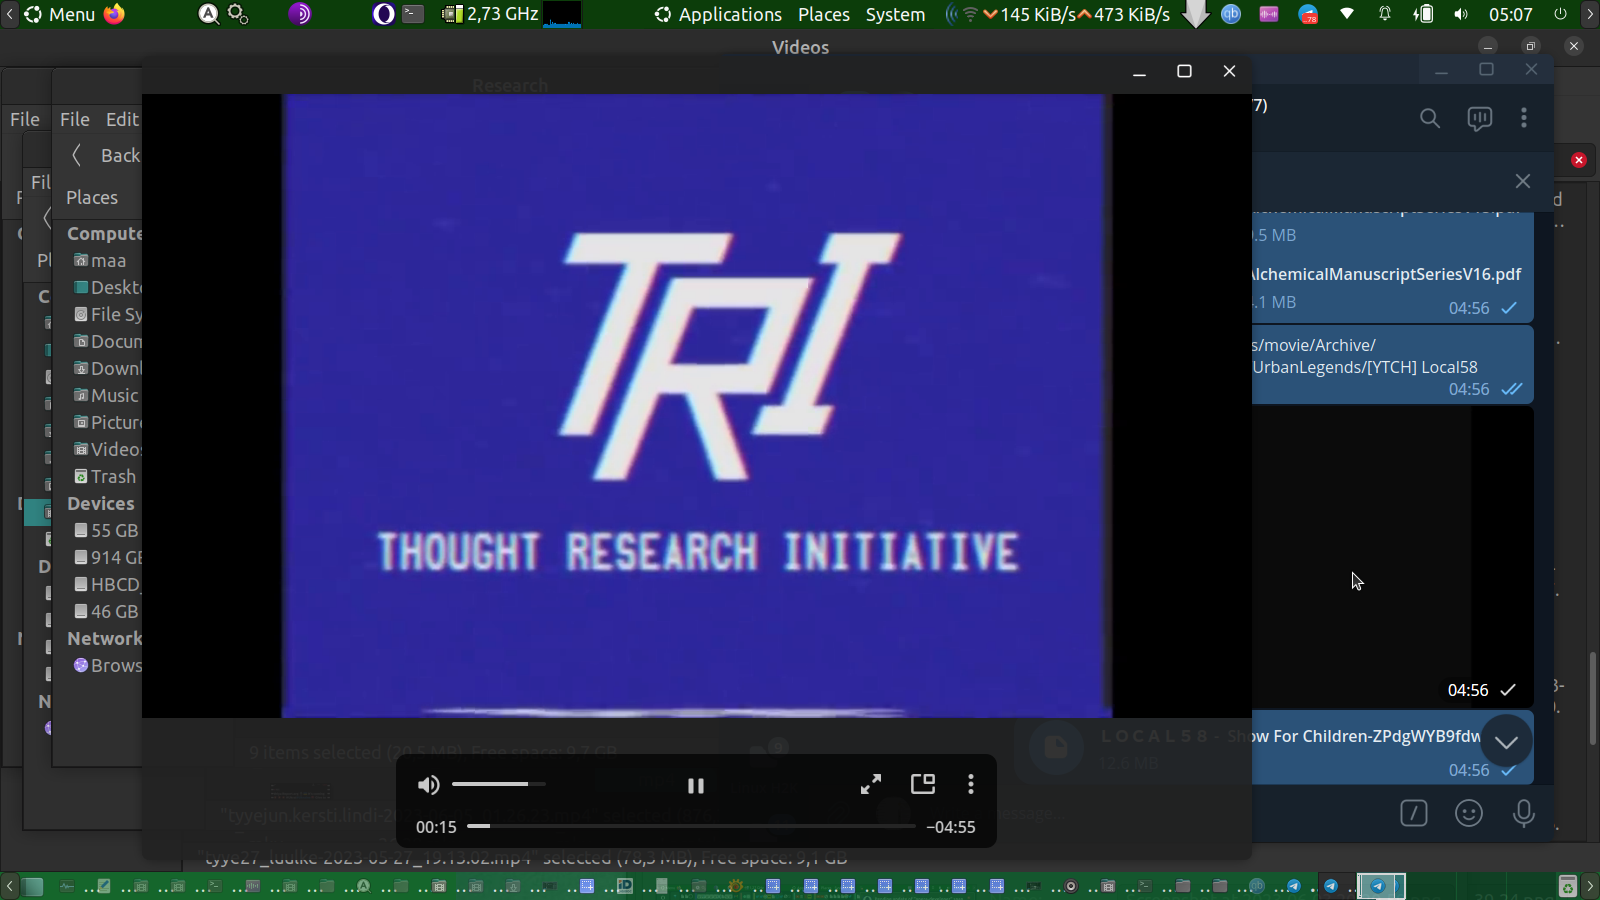Close the Telegram pinned bar with X
The width and height of the screenshot is (1600, 900).
click(x=1523, y=181)
